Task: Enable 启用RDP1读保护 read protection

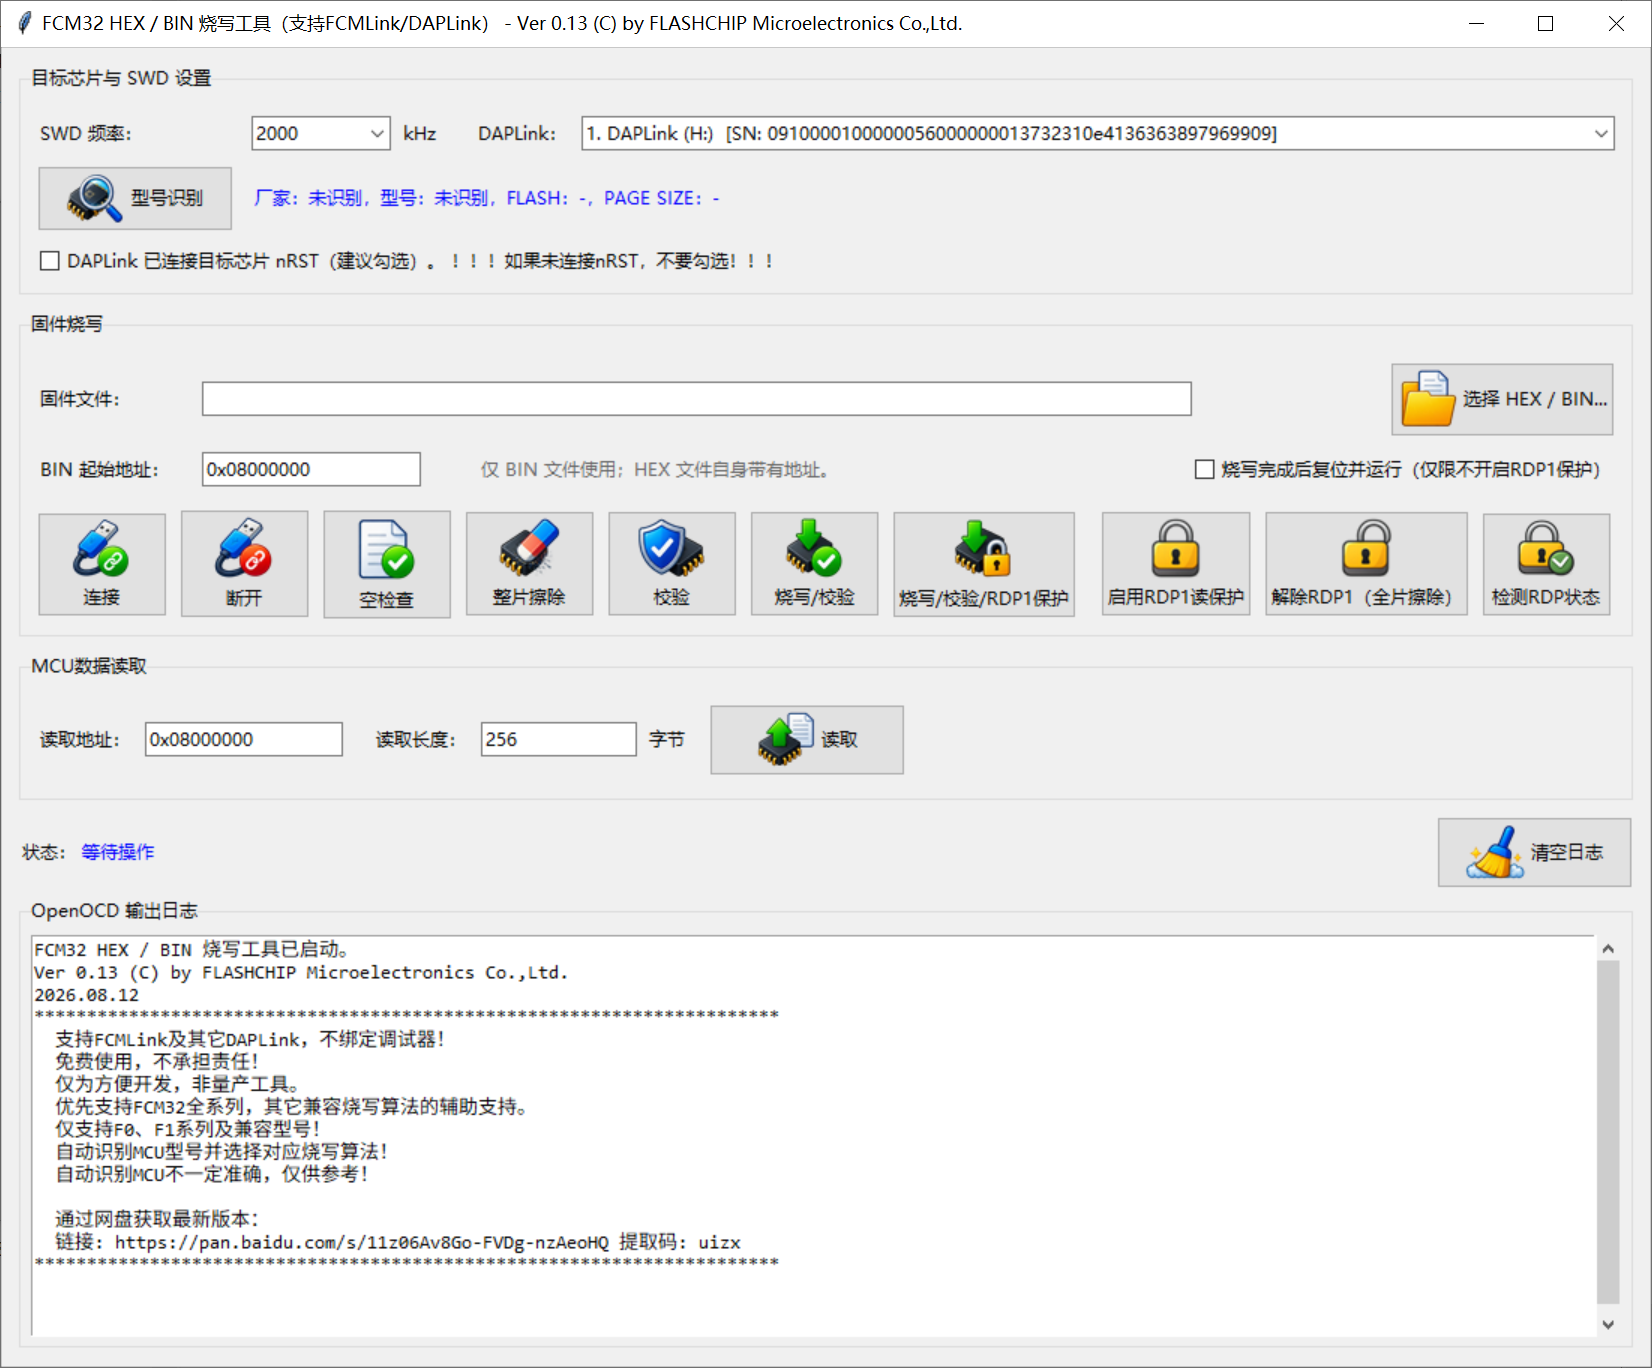Action: pyautogui.click(x=1176, y=564)
